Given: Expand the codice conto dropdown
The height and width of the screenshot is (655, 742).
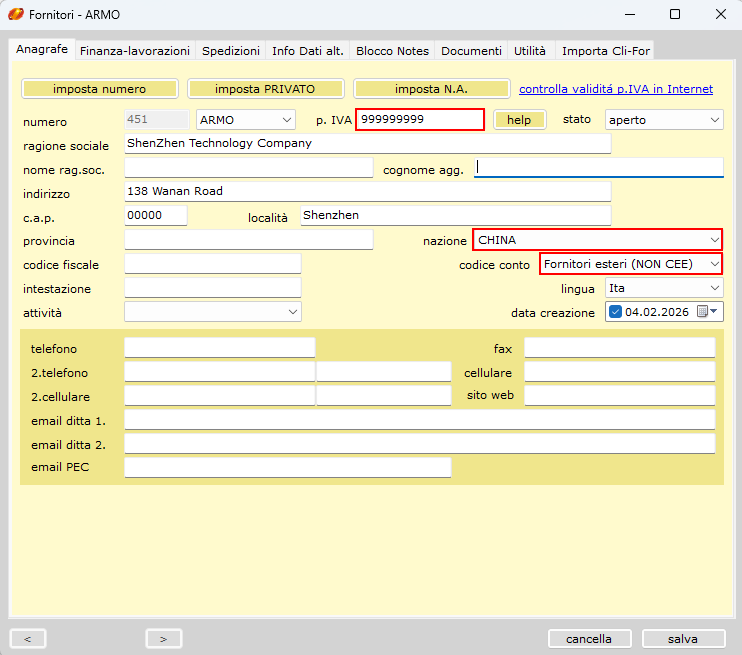Looking at the screenshot, I should (713, 264).
